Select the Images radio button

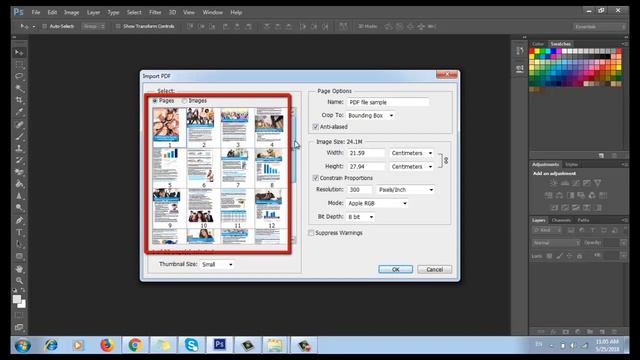point(184,100)
